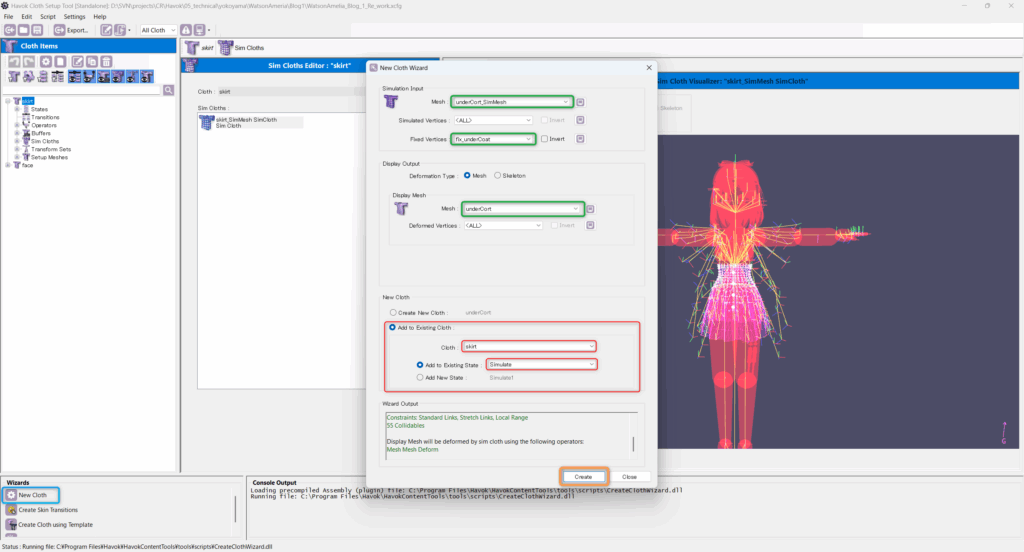Image resolution: width=1024 pixels, height=552 pixels.
Task: Open the Script menu
Action: [48, 17]
